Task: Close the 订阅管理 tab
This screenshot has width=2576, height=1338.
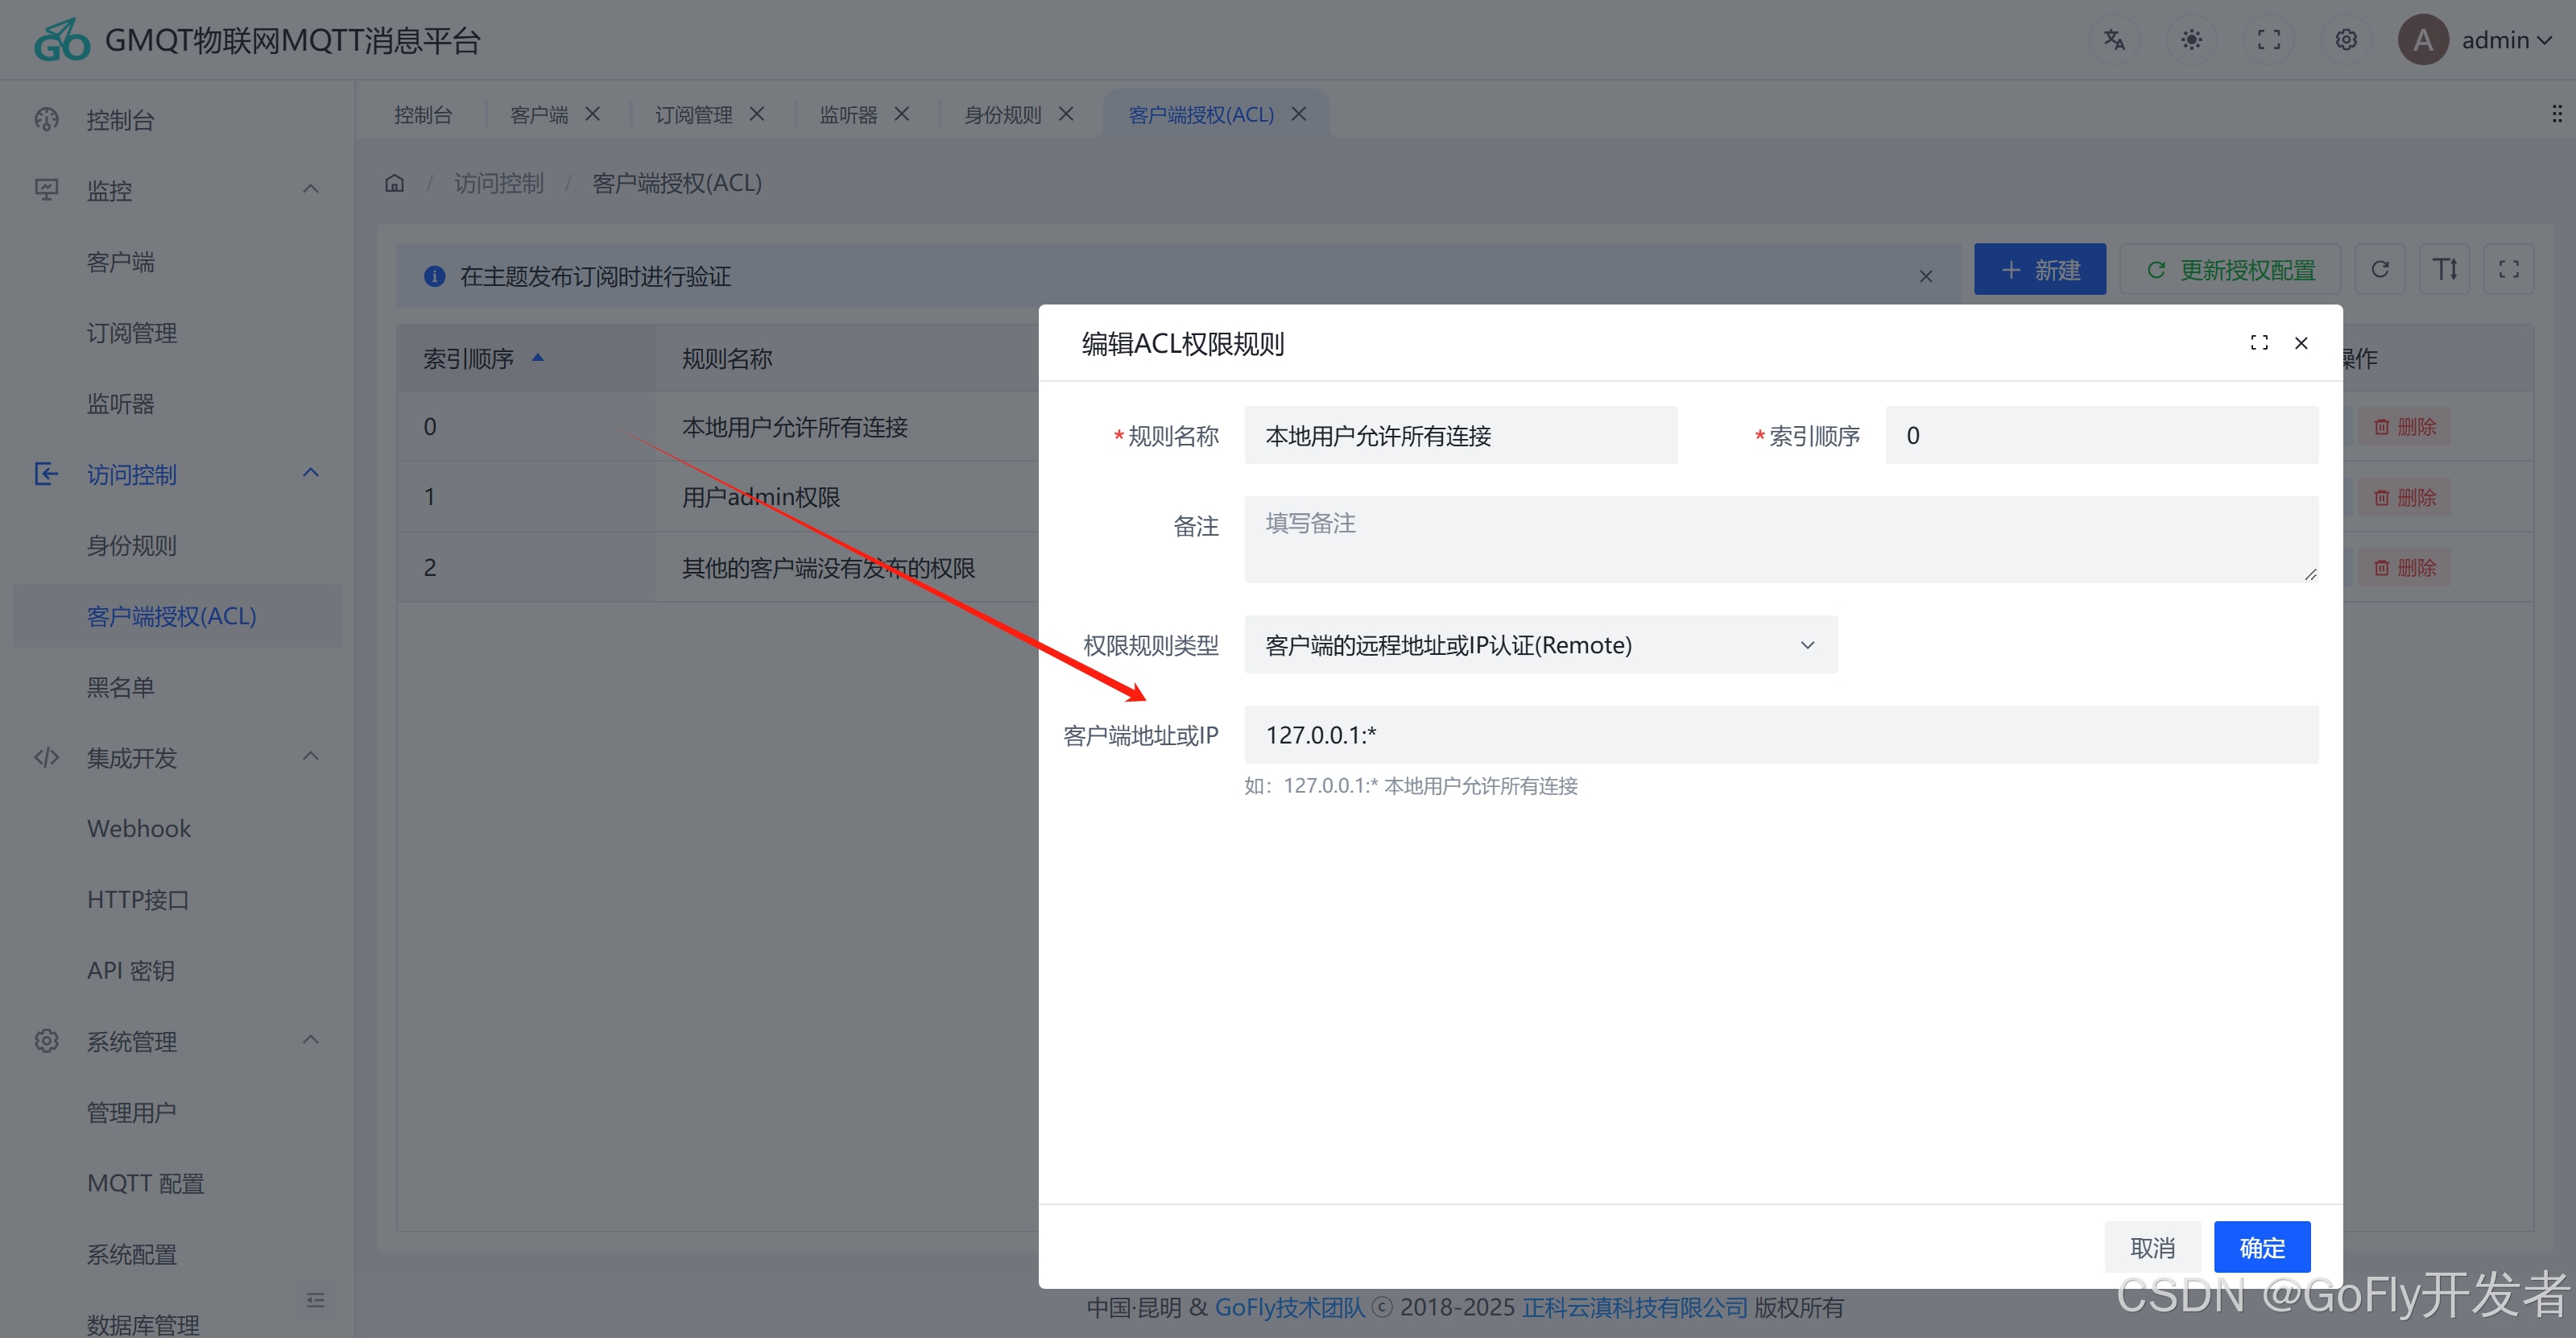Action: 757,114
